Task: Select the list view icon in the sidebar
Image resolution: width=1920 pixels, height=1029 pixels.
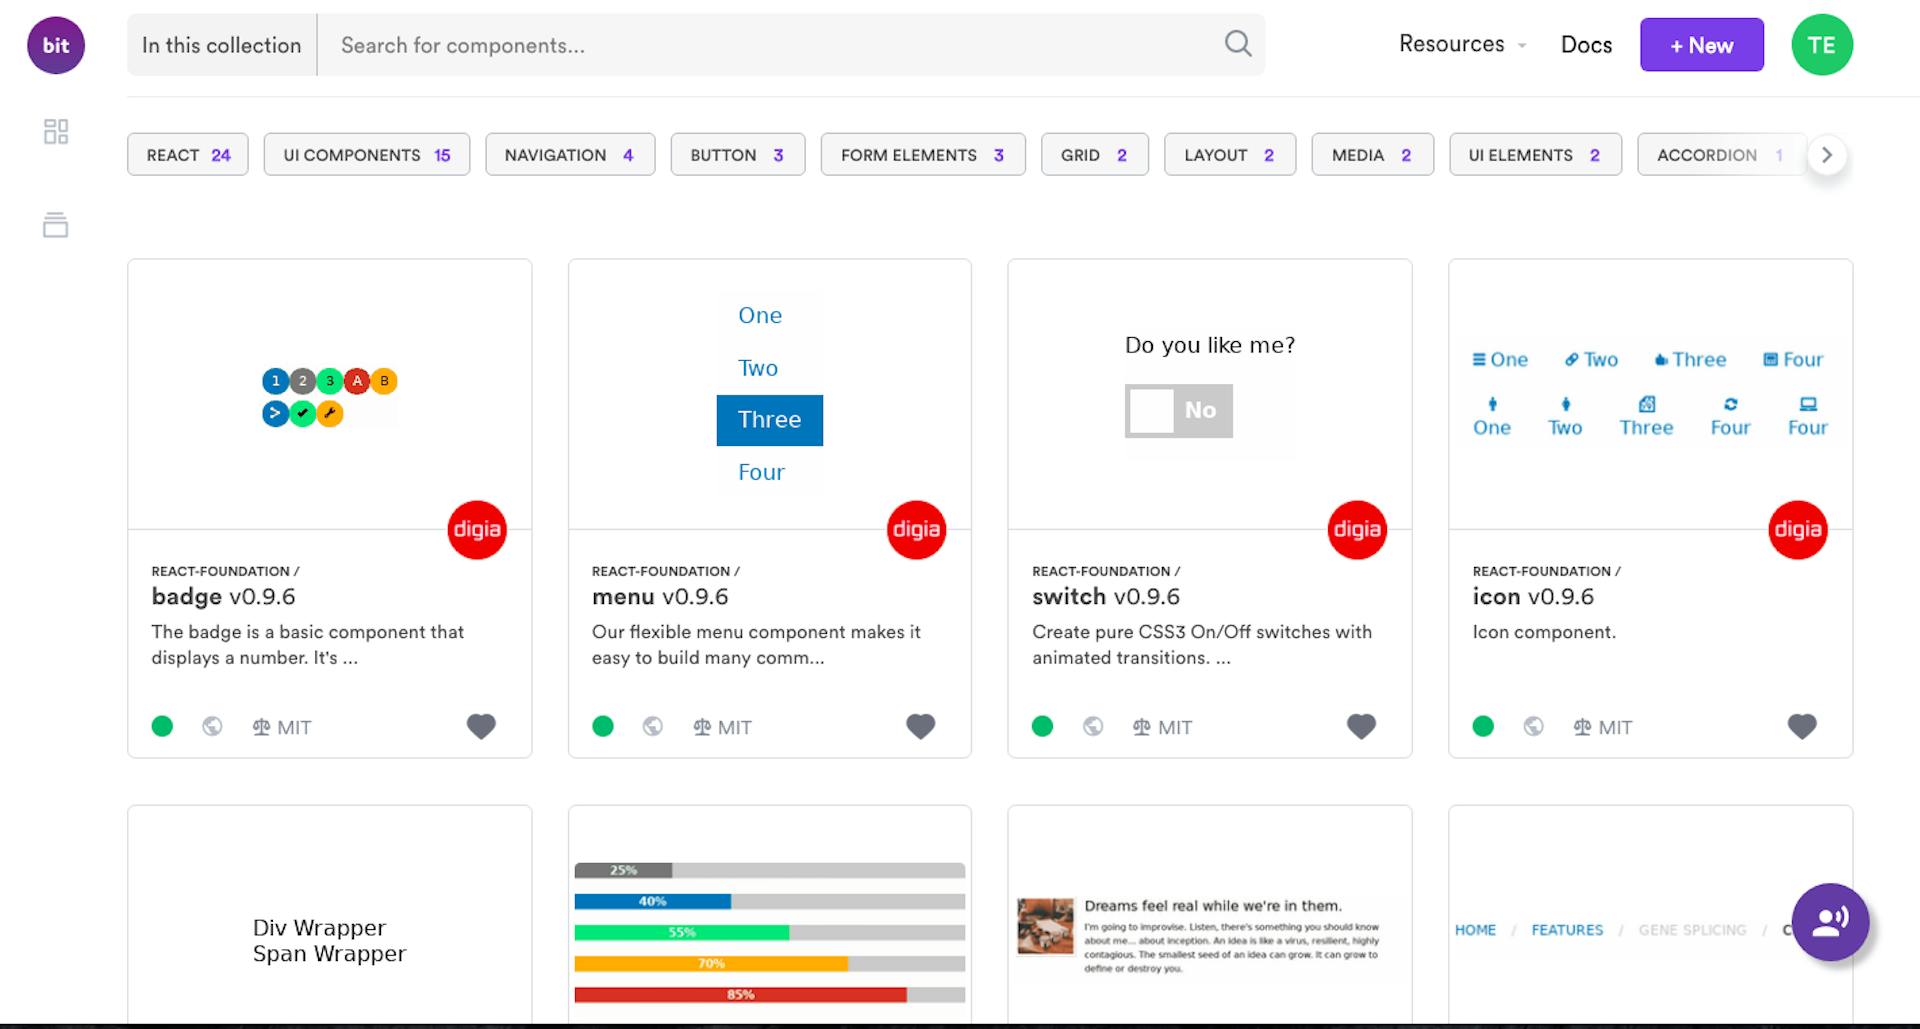Action: [56, 225]
